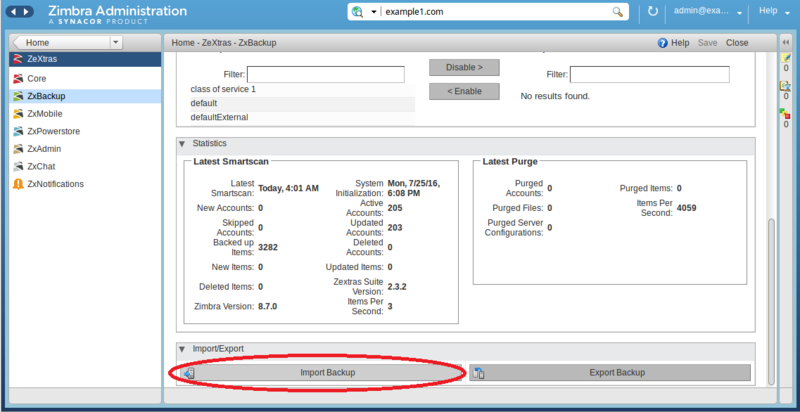Click the bottom right sidebar status icon

pos(786,114)
